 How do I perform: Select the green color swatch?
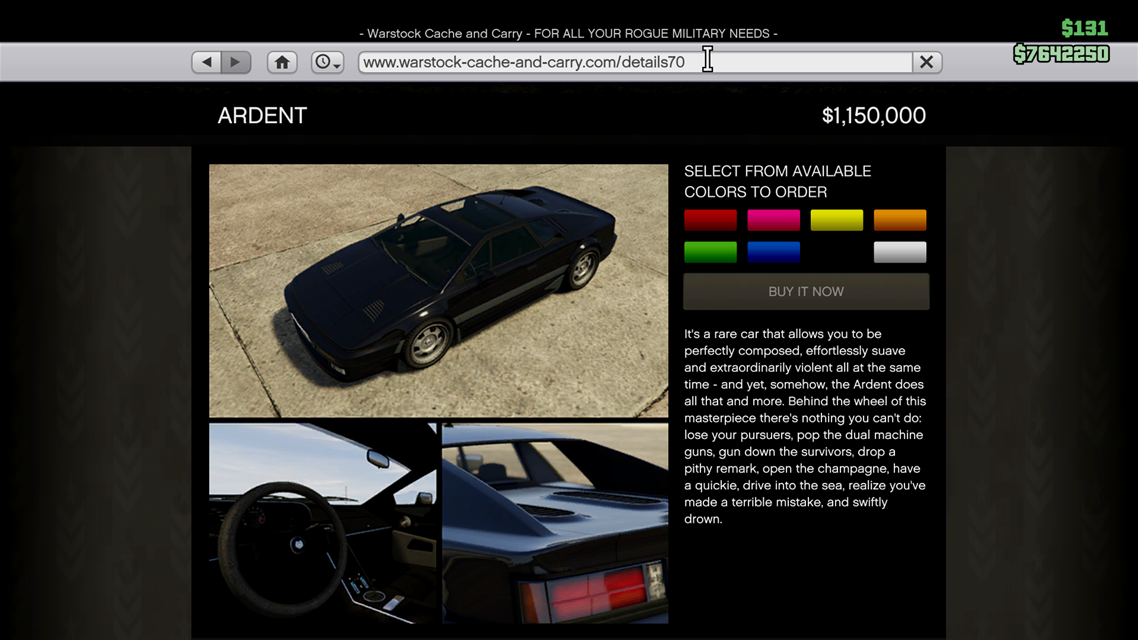tap(711, 252)
